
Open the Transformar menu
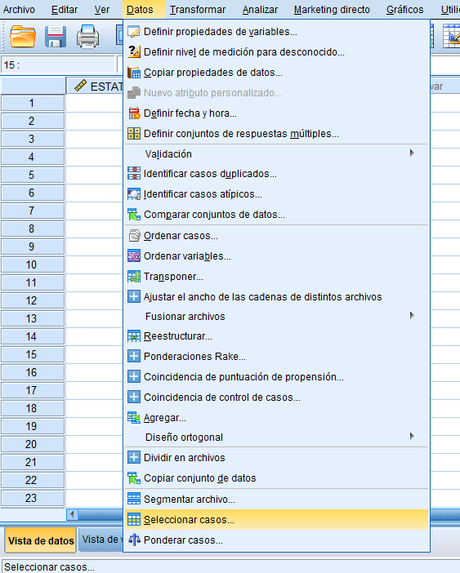(x=198, y=10)
